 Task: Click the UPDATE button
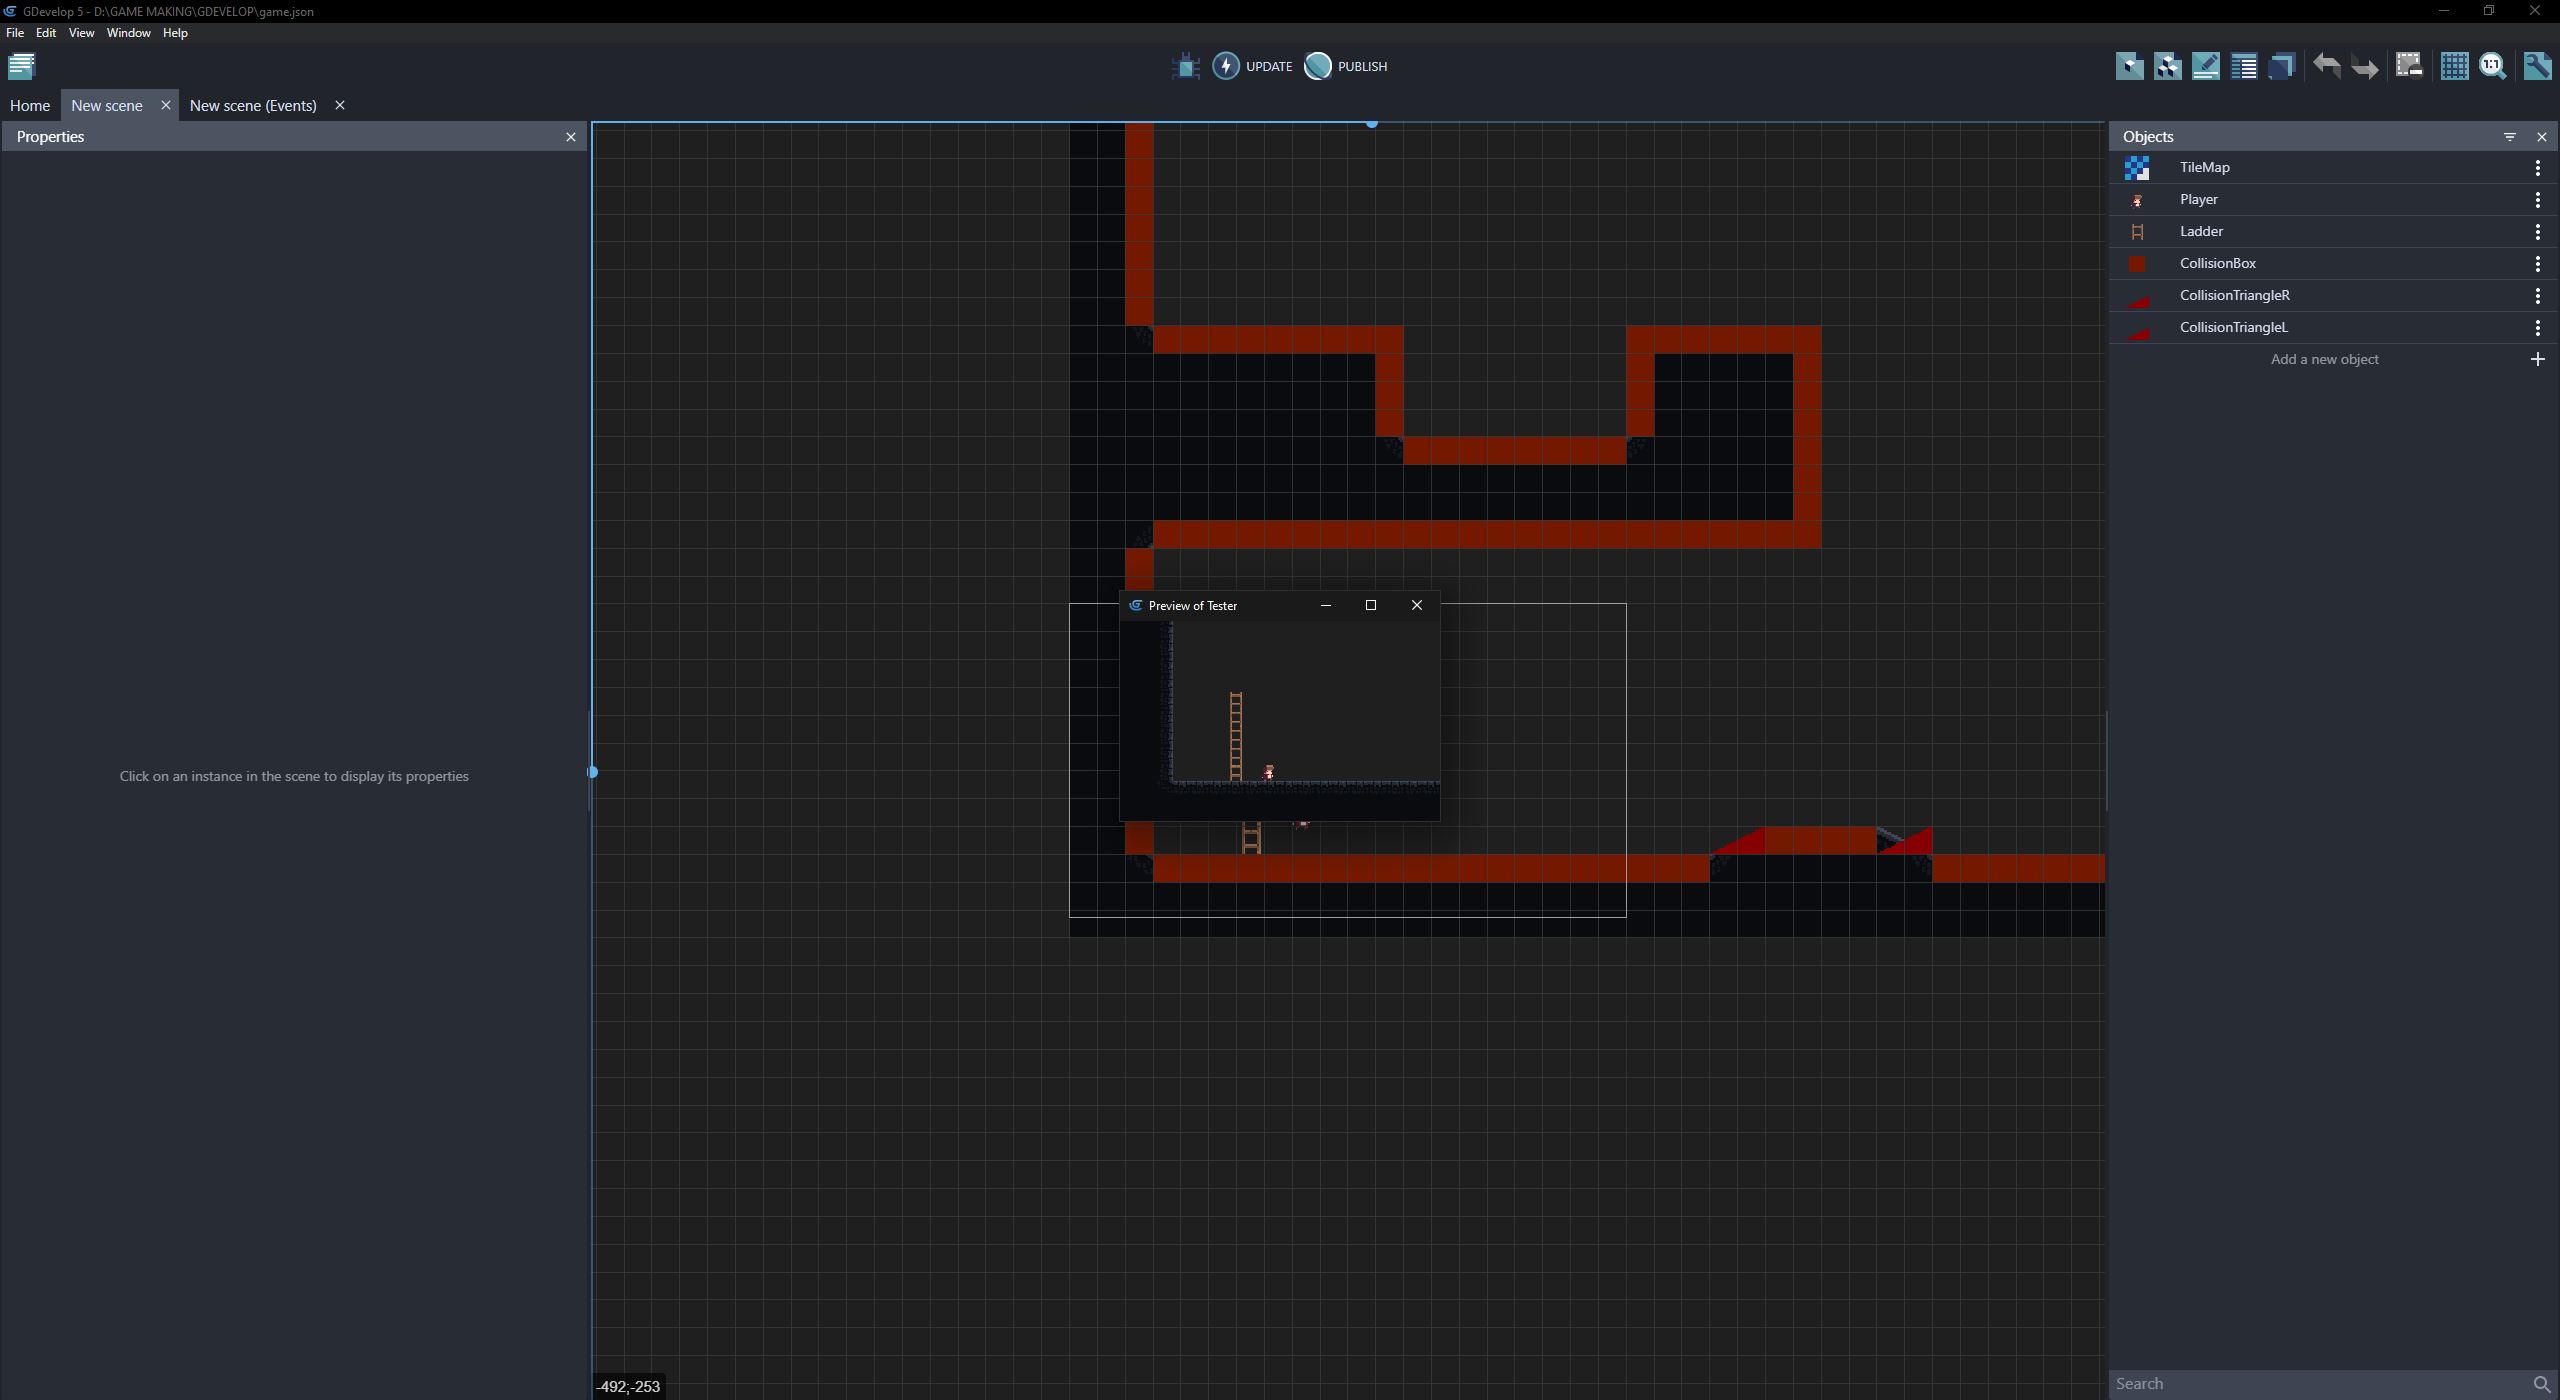[x=1253, y=66]
